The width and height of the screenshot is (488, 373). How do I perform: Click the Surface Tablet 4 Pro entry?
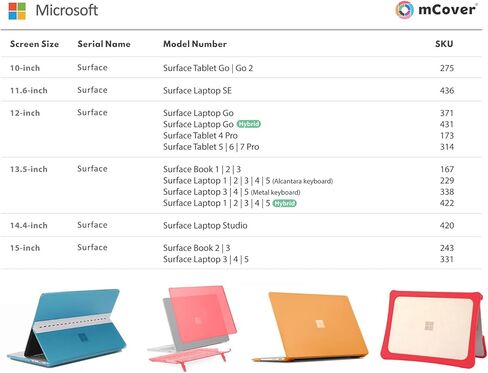(x=200, y=135)
